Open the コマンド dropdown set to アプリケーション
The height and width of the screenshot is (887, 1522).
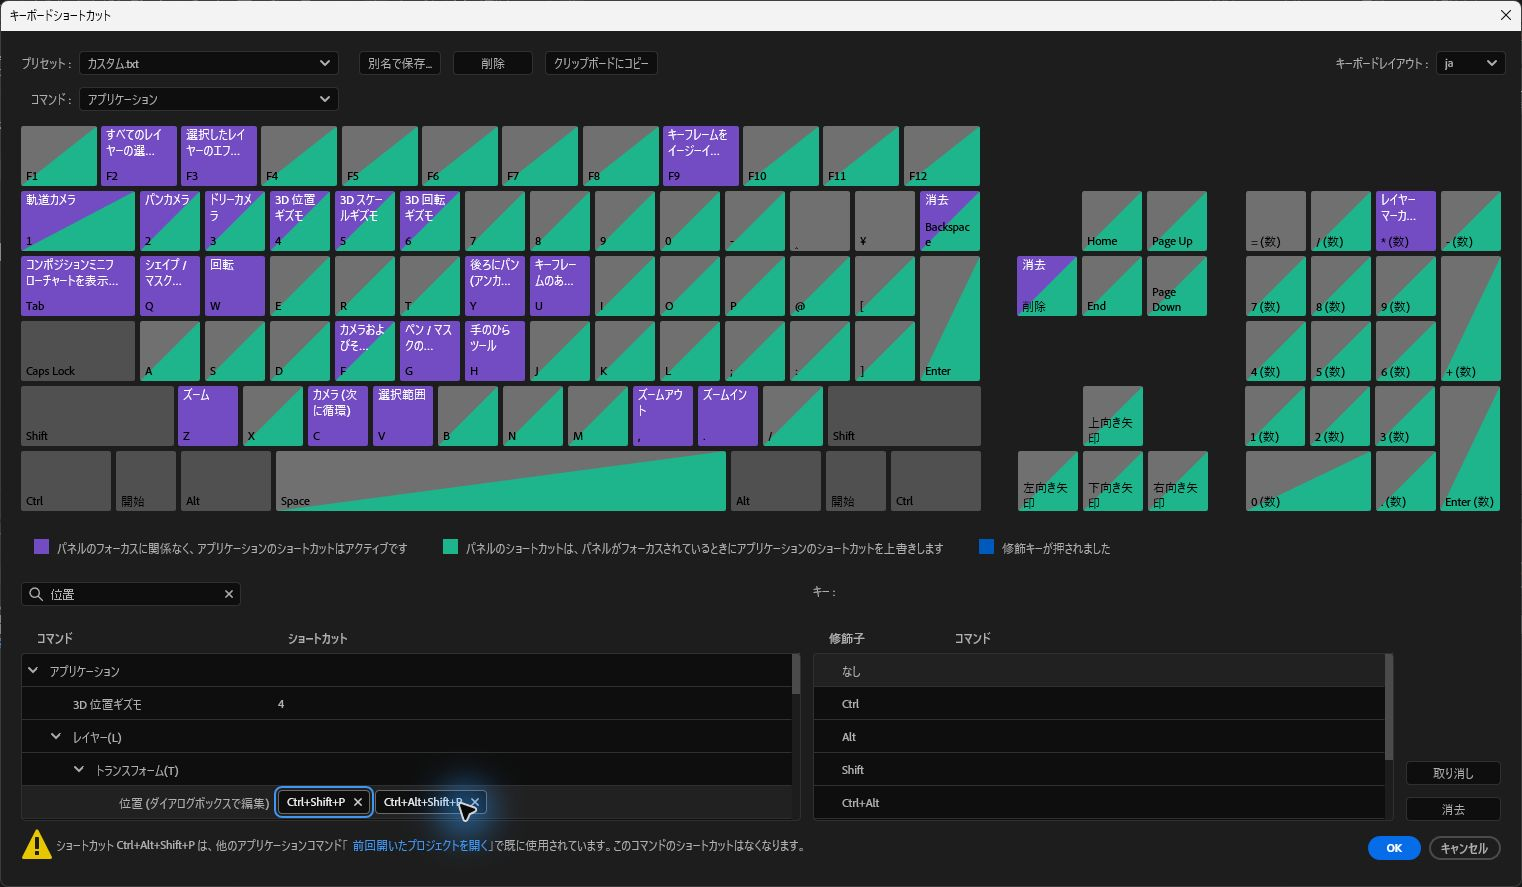(x=209, y=99)
